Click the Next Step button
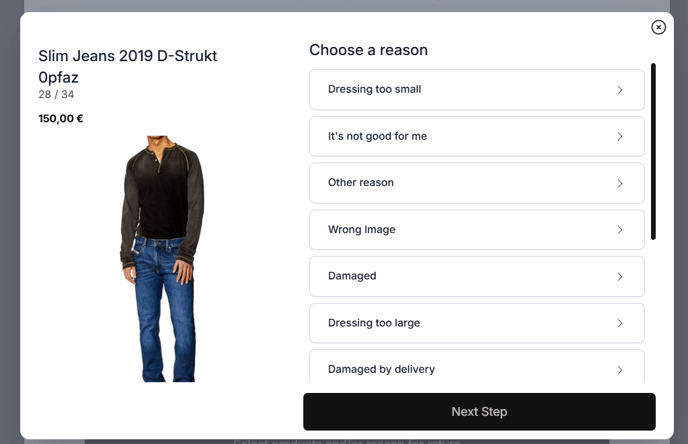The image size is (688, 444). (x=479, y=412)
